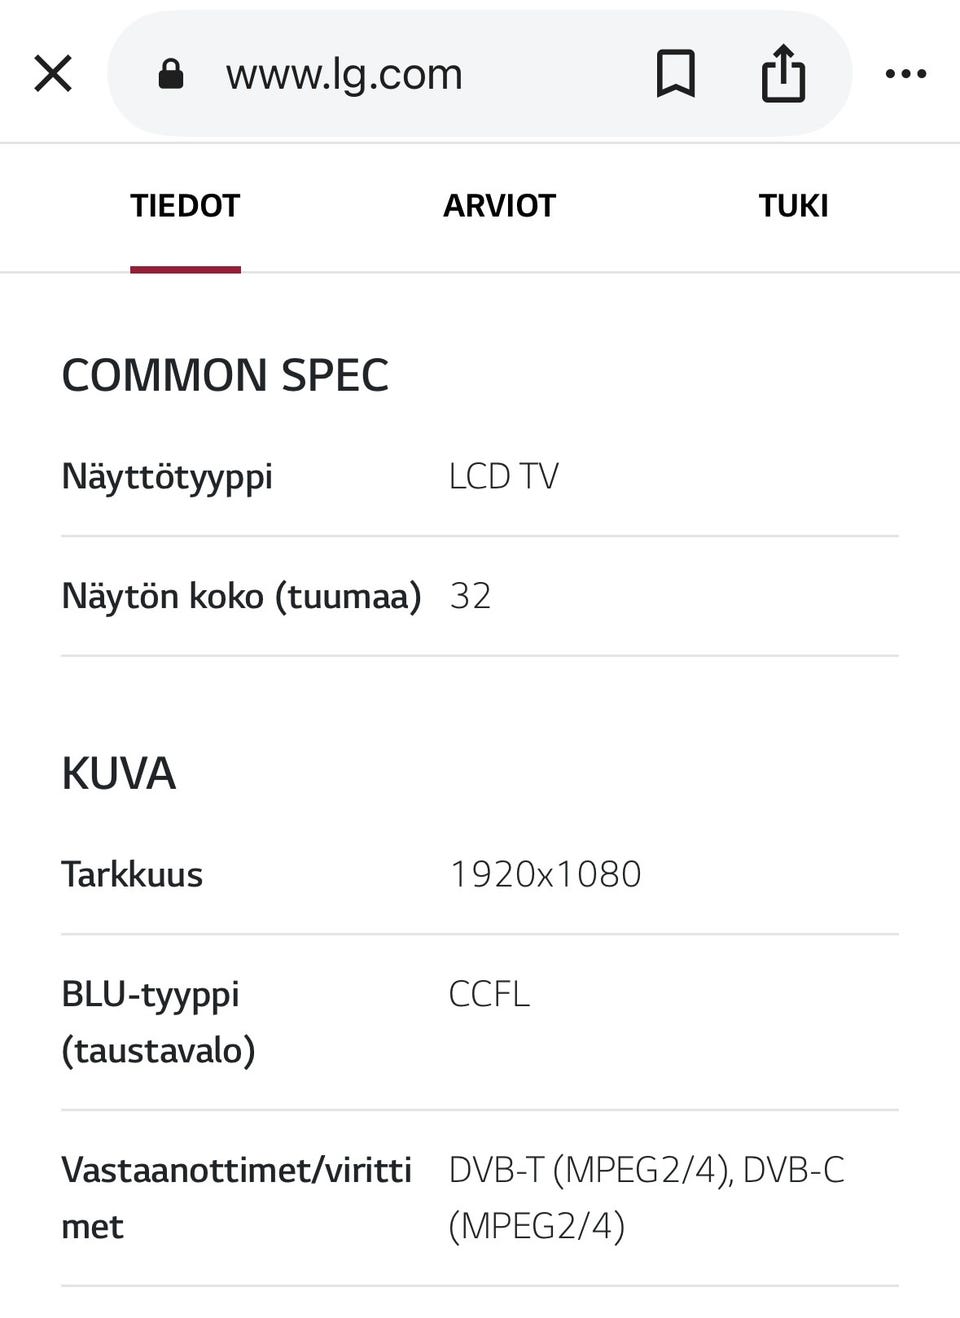Open the three-dot more options menu

pos(906,73)
